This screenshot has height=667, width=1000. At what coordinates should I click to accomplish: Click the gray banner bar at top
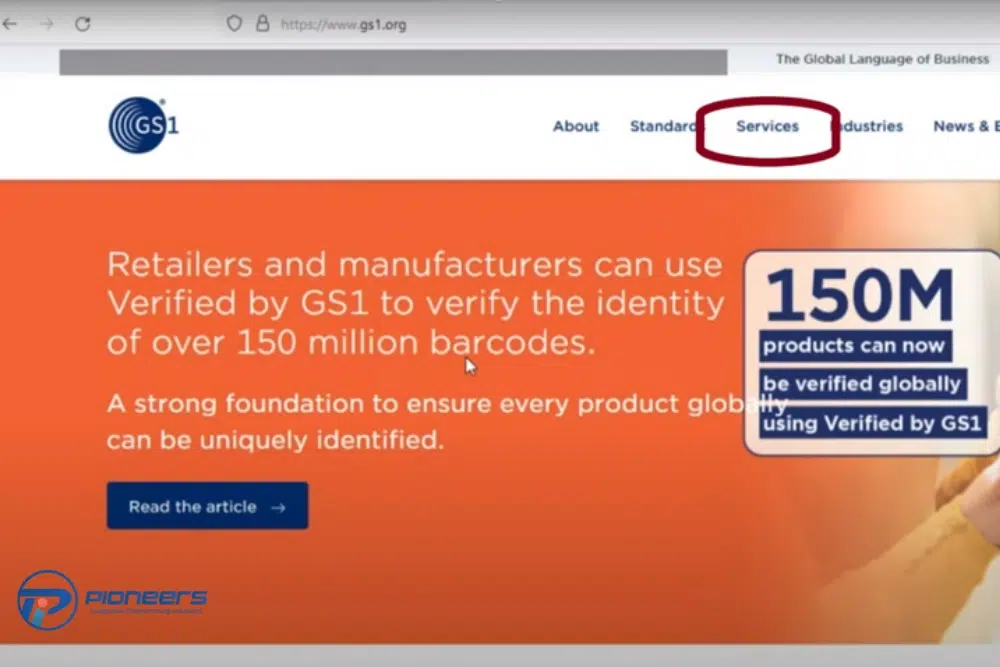(392, 62)
